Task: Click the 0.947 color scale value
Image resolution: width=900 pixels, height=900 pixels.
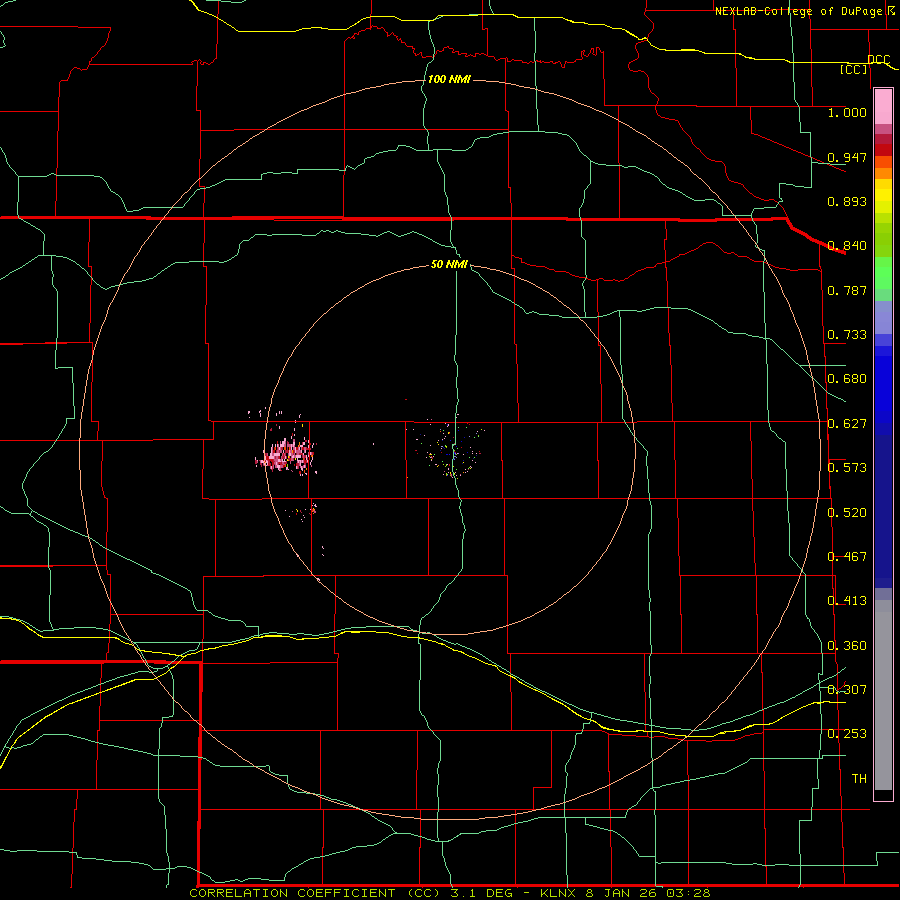Action: coord(847,157)
